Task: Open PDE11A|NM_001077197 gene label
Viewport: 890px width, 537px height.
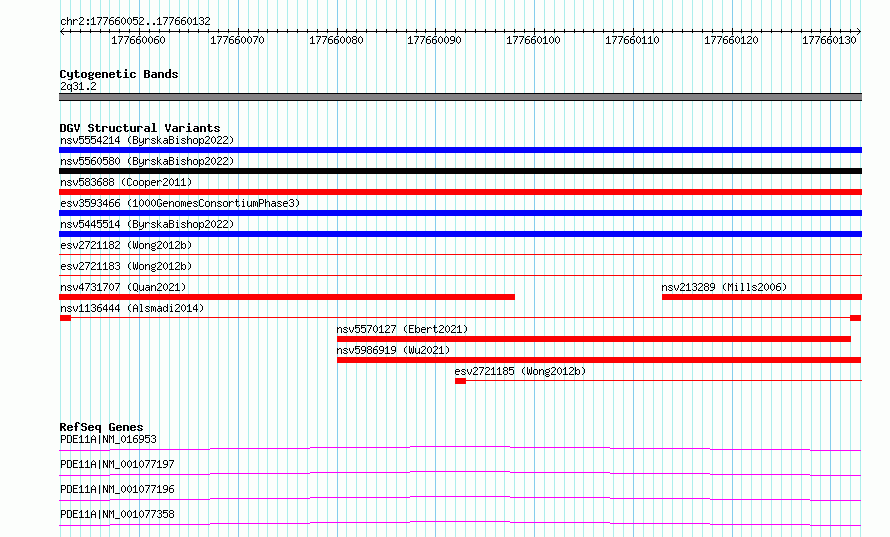Action: click(117, 464)
